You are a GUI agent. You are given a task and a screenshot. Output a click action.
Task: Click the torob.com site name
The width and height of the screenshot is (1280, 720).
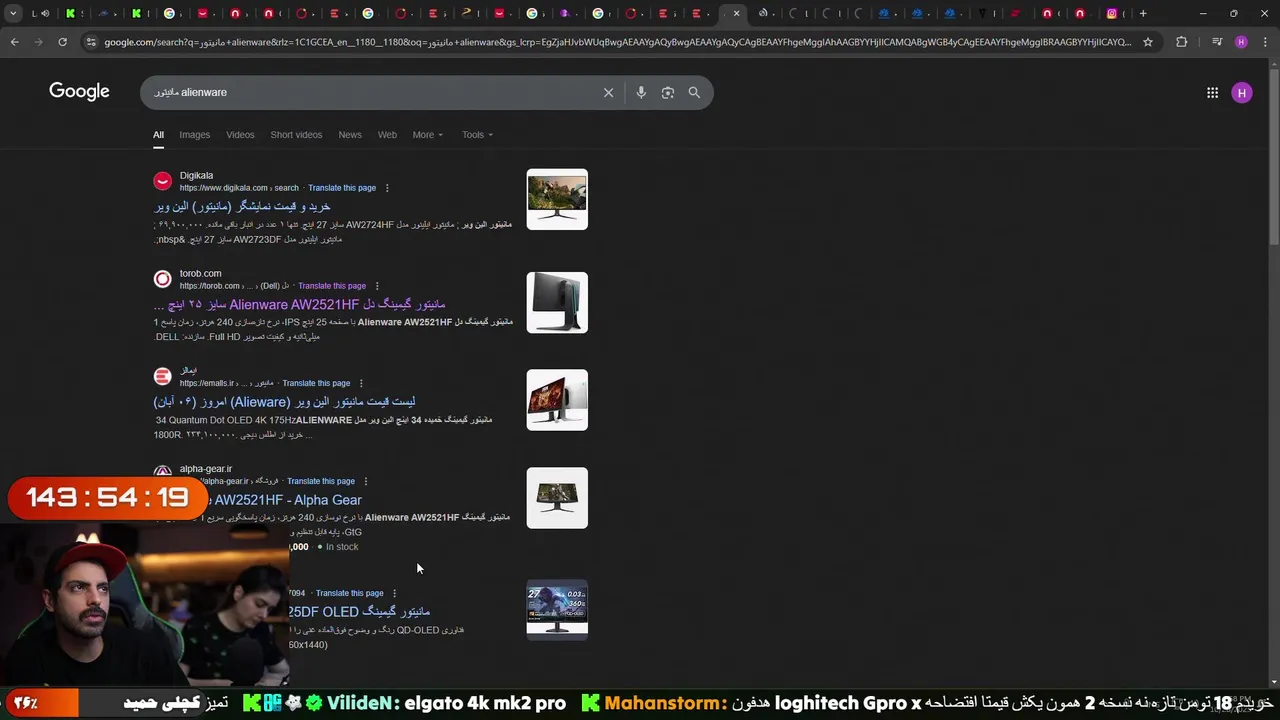[x=201, y=274]
